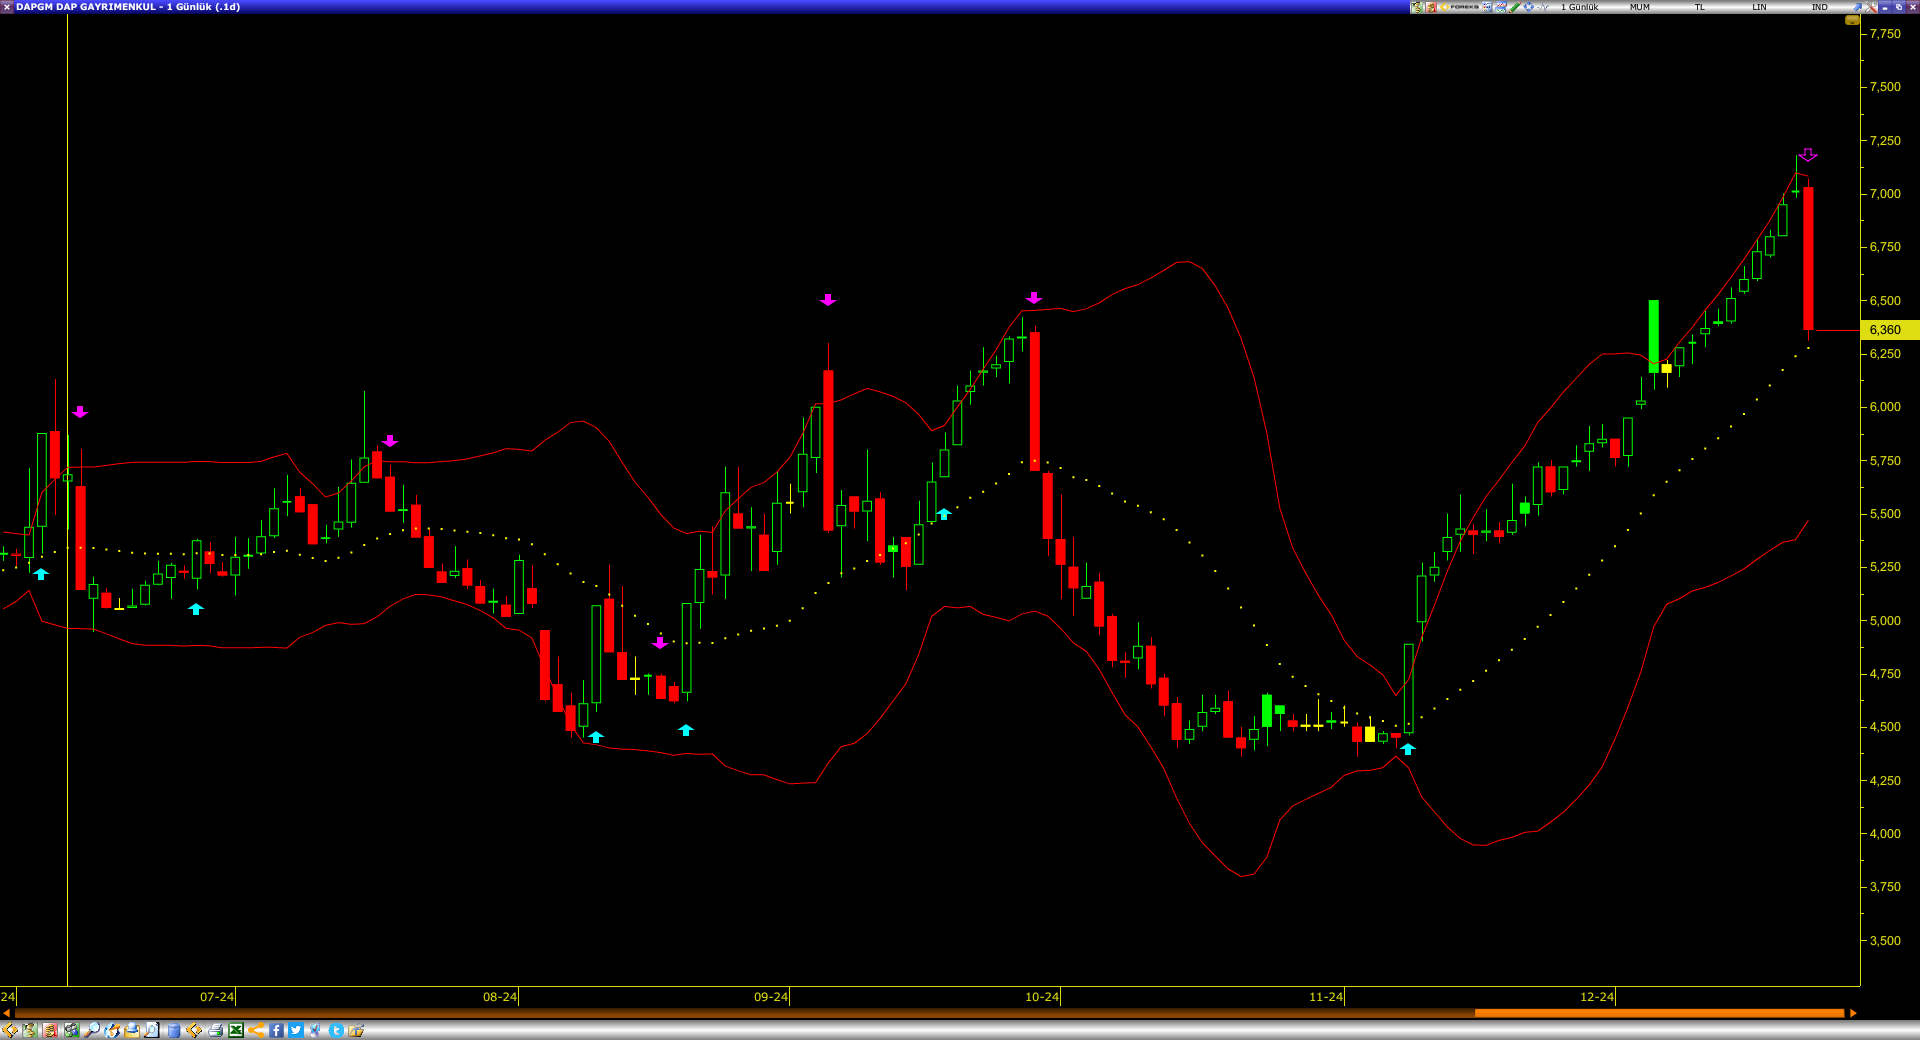Click the green money icon in bottom toolbar

(30, 1030)
